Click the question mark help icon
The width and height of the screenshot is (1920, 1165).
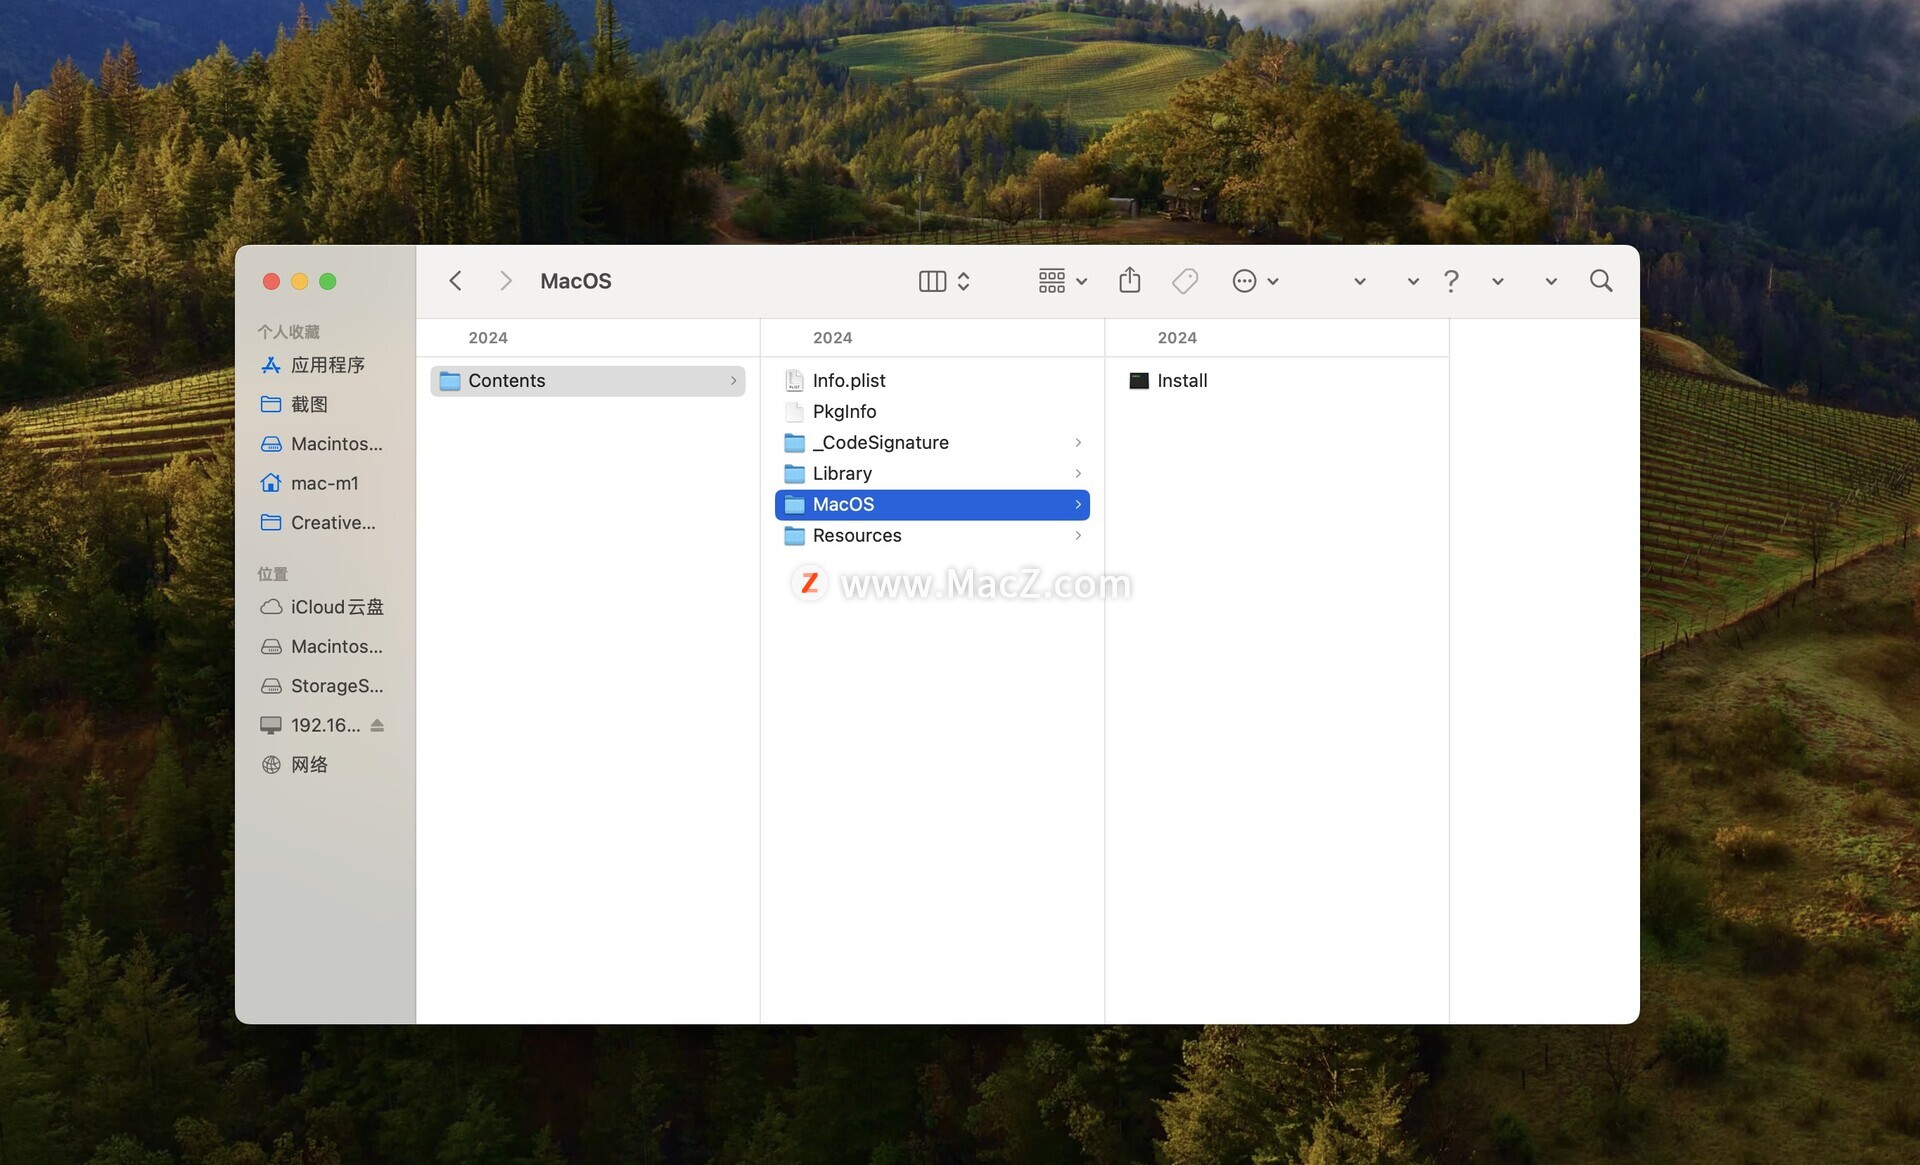[1451, 281]
